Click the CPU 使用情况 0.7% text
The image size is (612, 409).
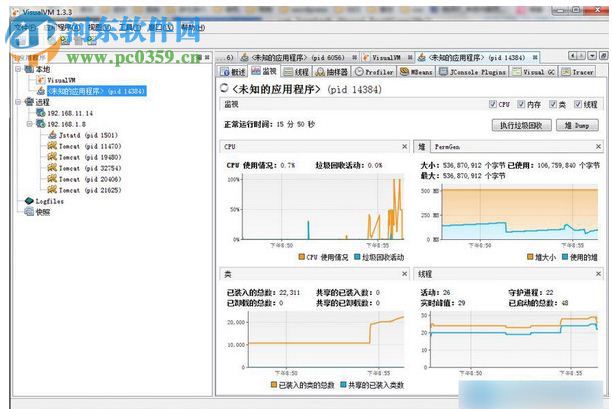(x=261, y=165)
